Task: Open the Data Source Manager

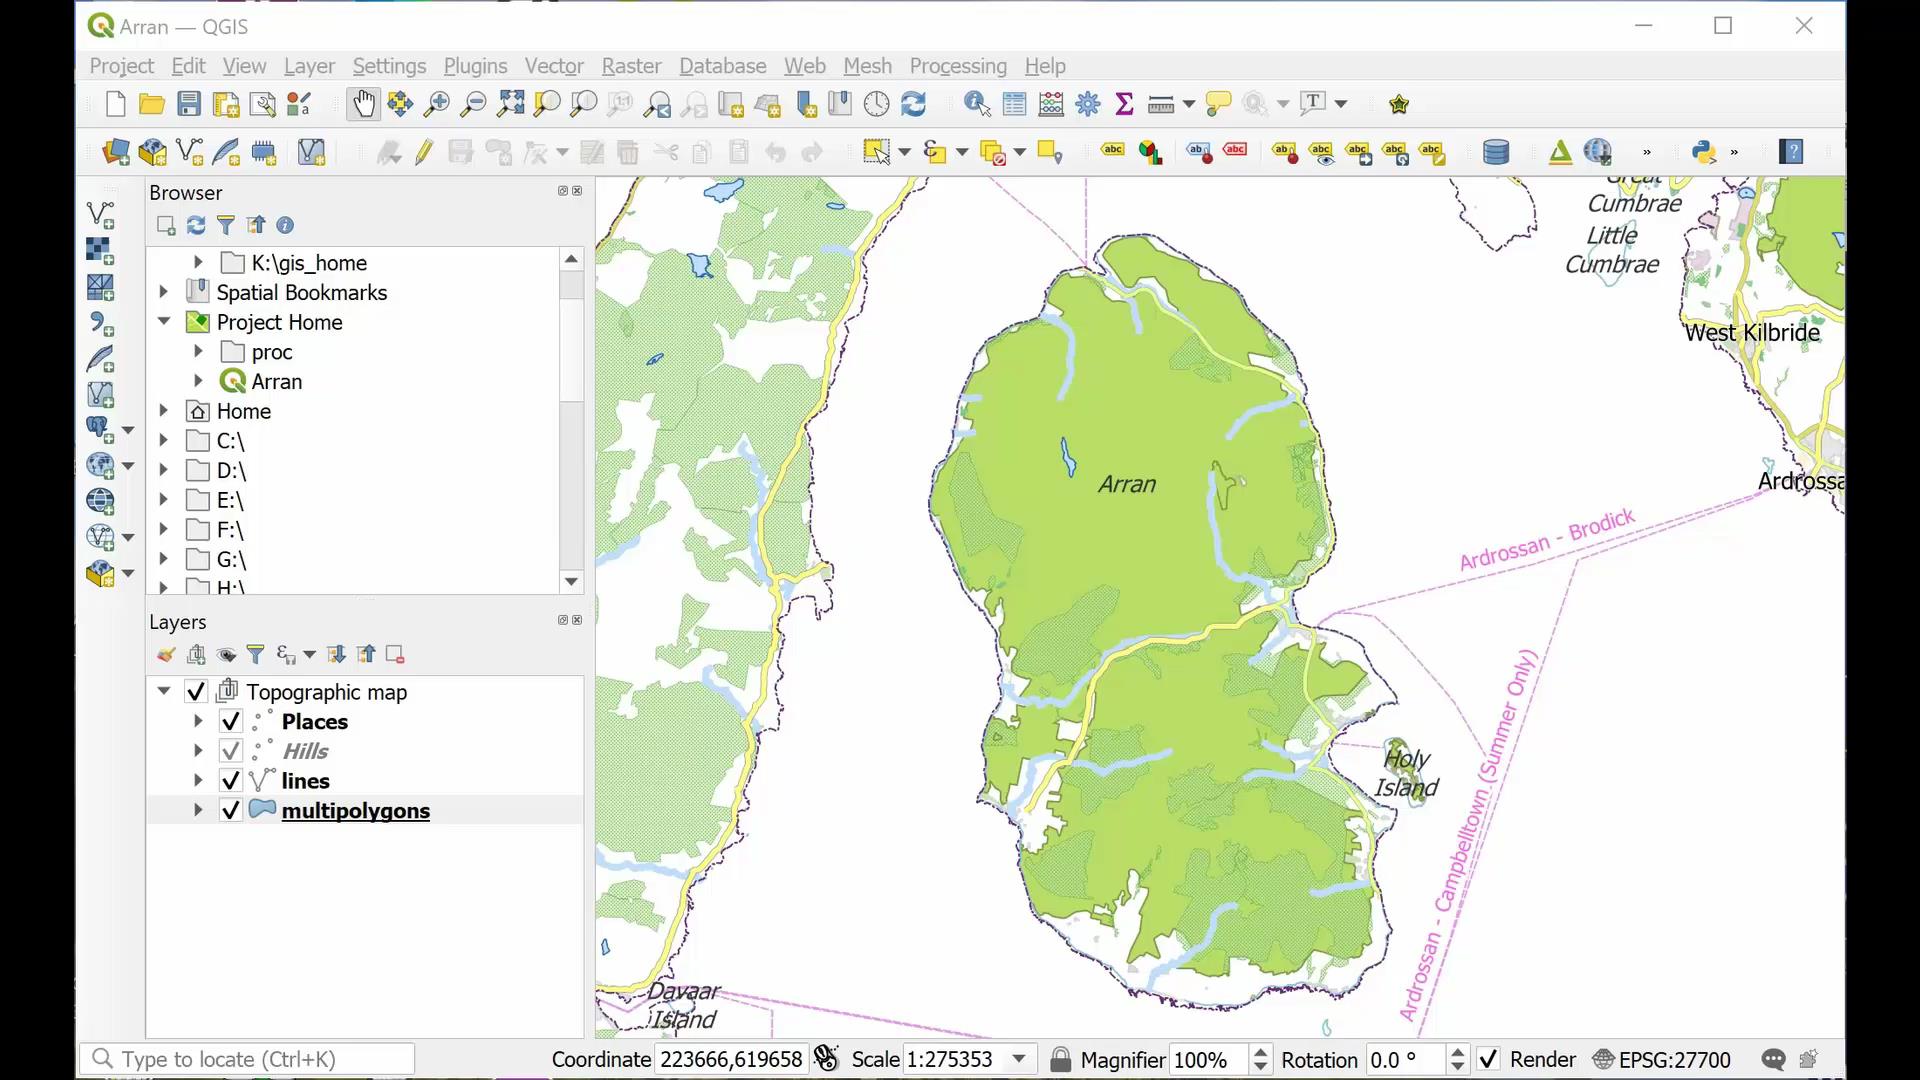Action: tap(116, 152)
